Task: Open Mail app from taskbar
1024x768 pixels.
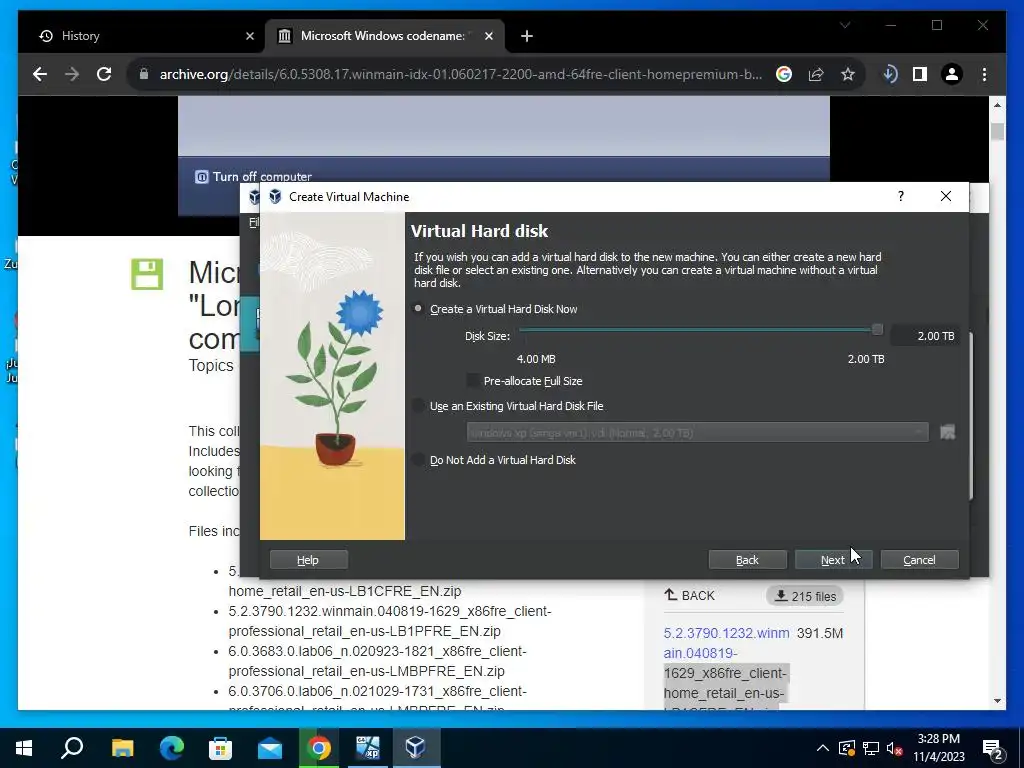Action: pos(270,748)
